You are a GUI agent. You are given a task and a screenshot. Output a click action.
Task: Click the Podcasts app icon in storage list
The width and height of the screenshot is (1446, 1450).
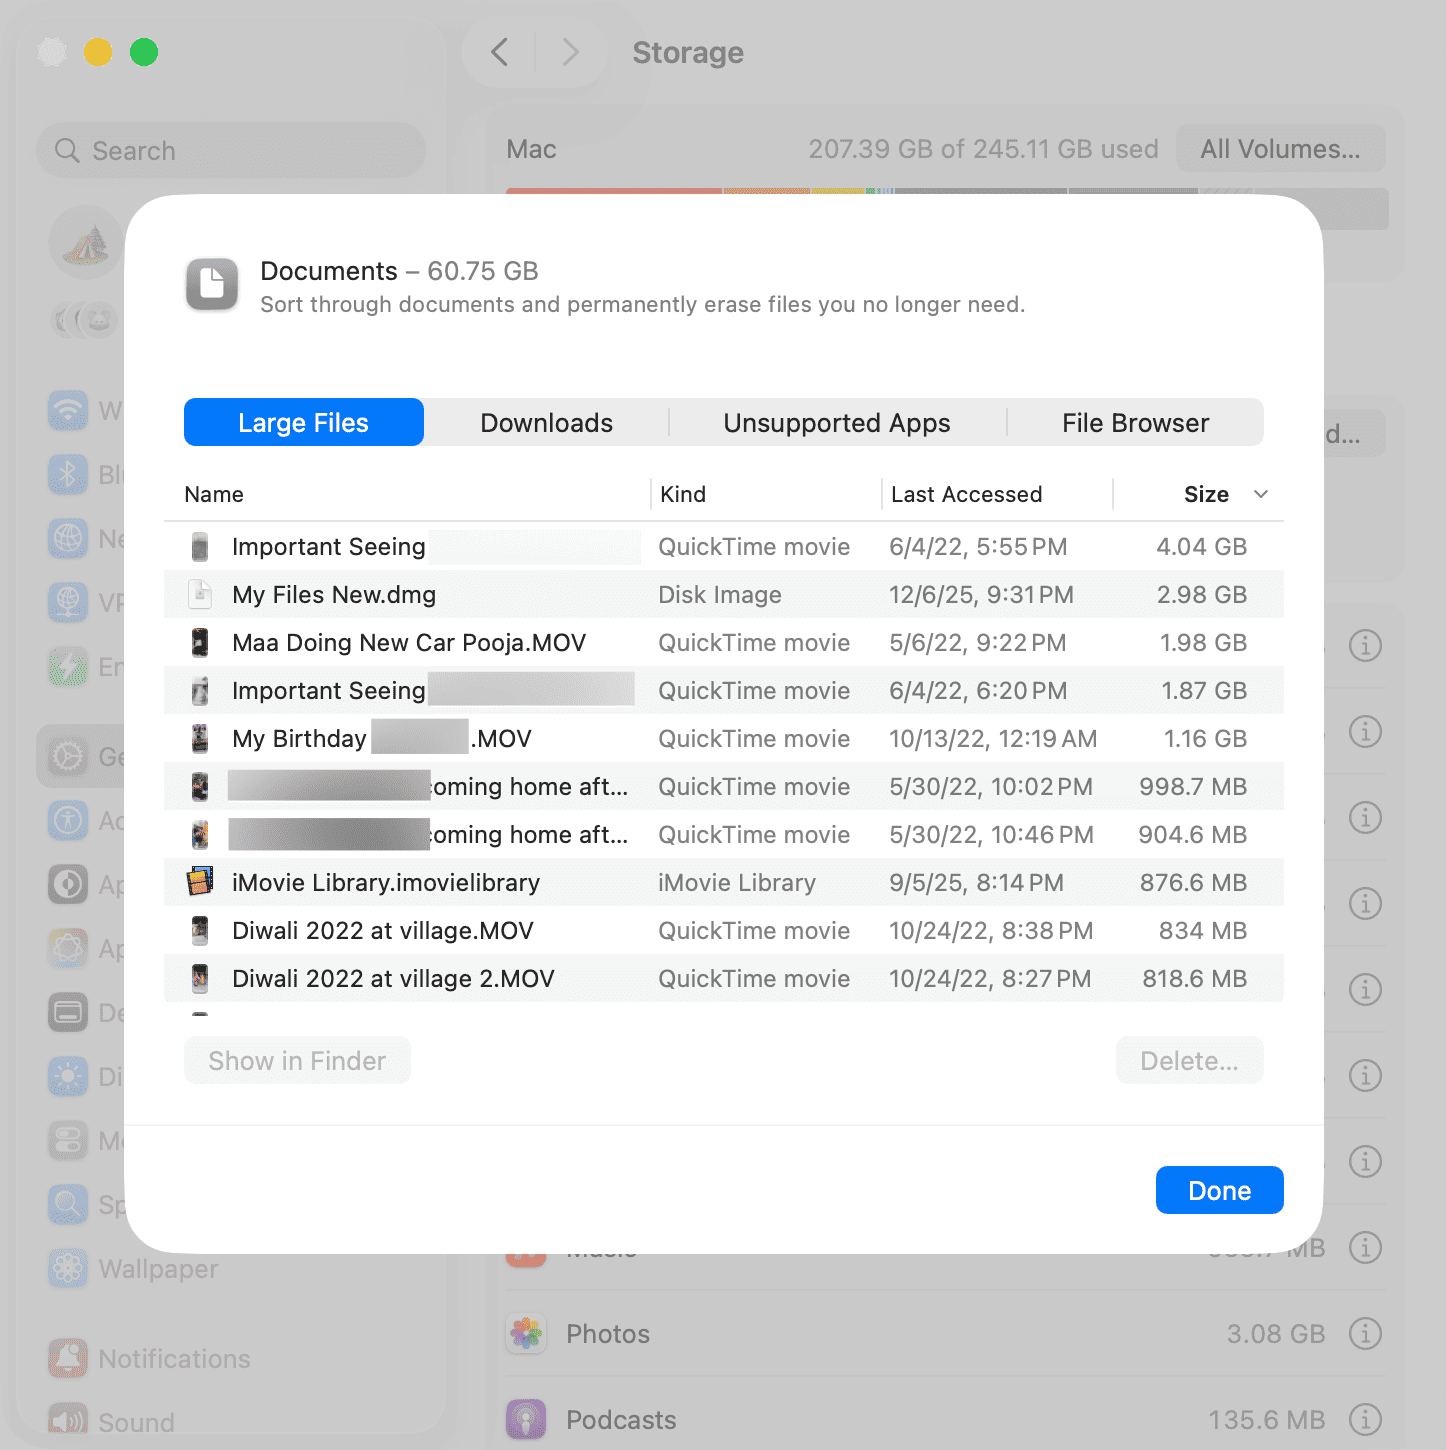click(x=526, y=1419)
